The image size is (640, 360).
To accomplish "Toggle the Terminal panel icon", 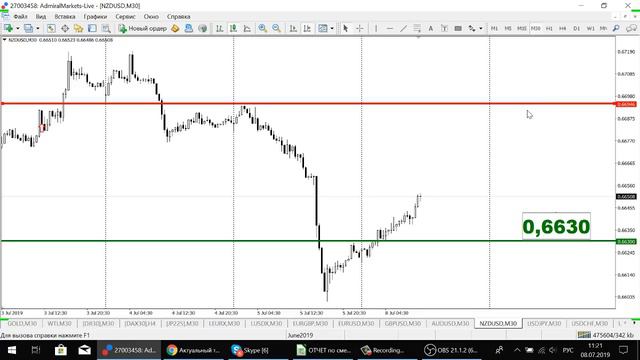I will 92,28.
